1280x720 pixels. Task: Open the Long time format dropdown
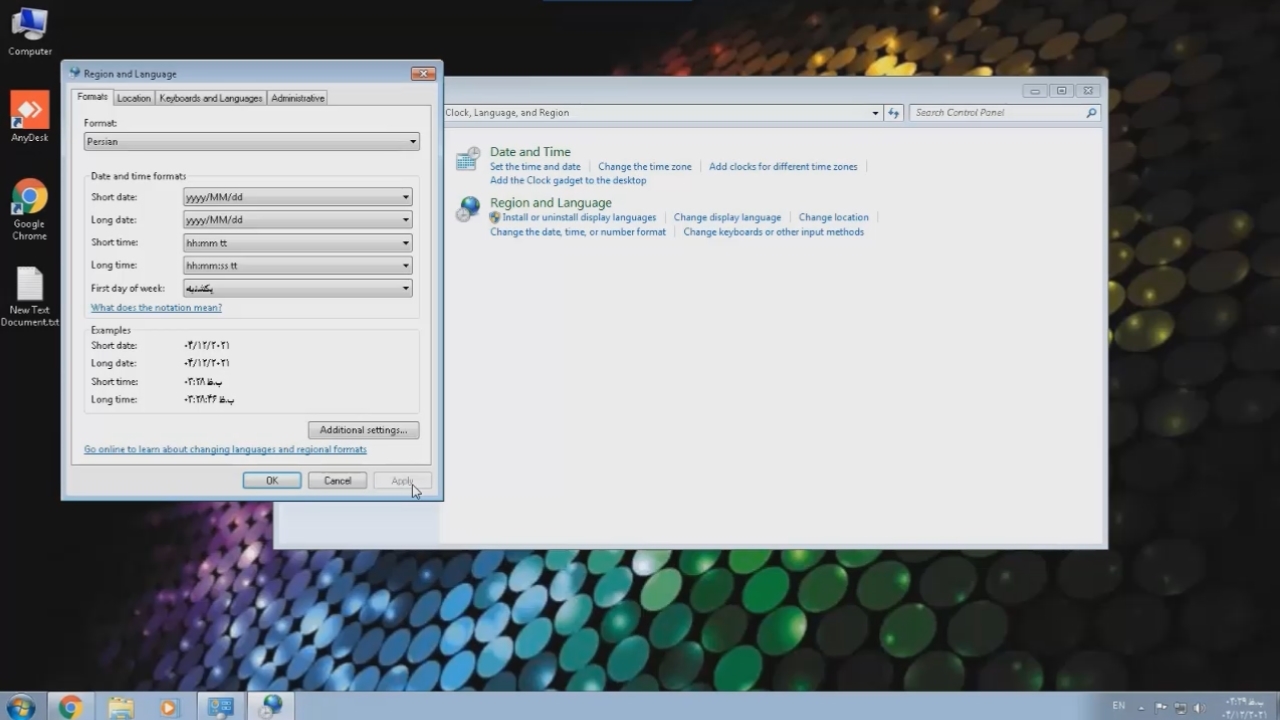pyautogui.click(x=297, y=265)
